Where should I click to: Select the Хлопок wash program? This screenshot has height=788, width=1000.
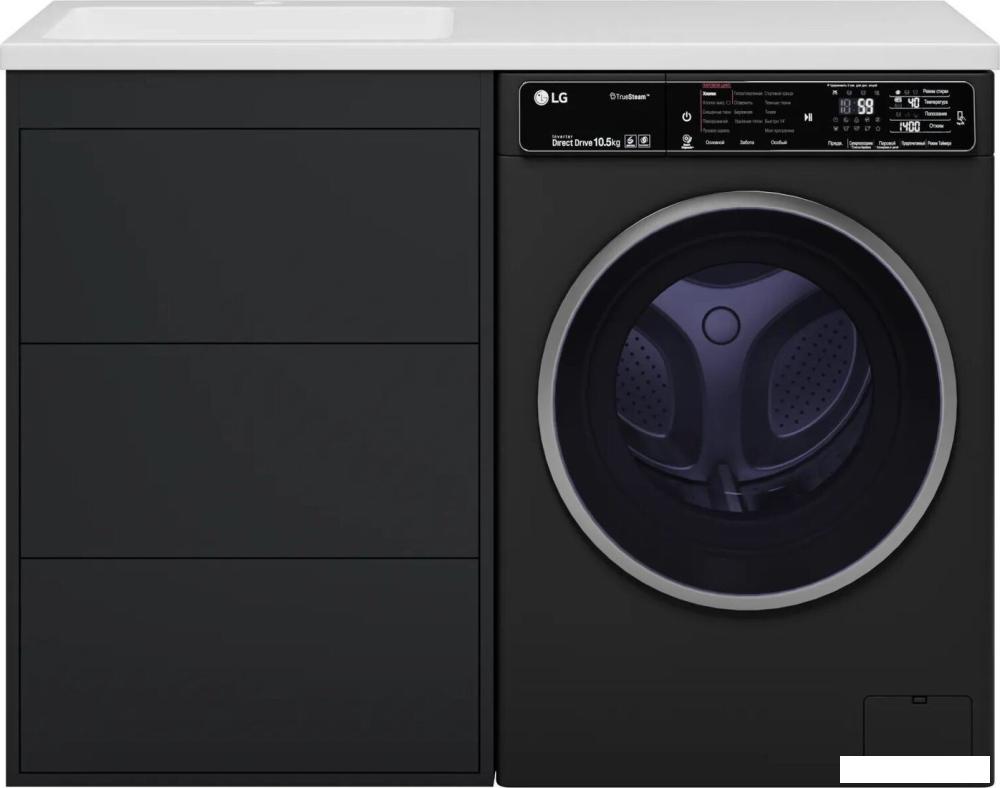point(709,93)
